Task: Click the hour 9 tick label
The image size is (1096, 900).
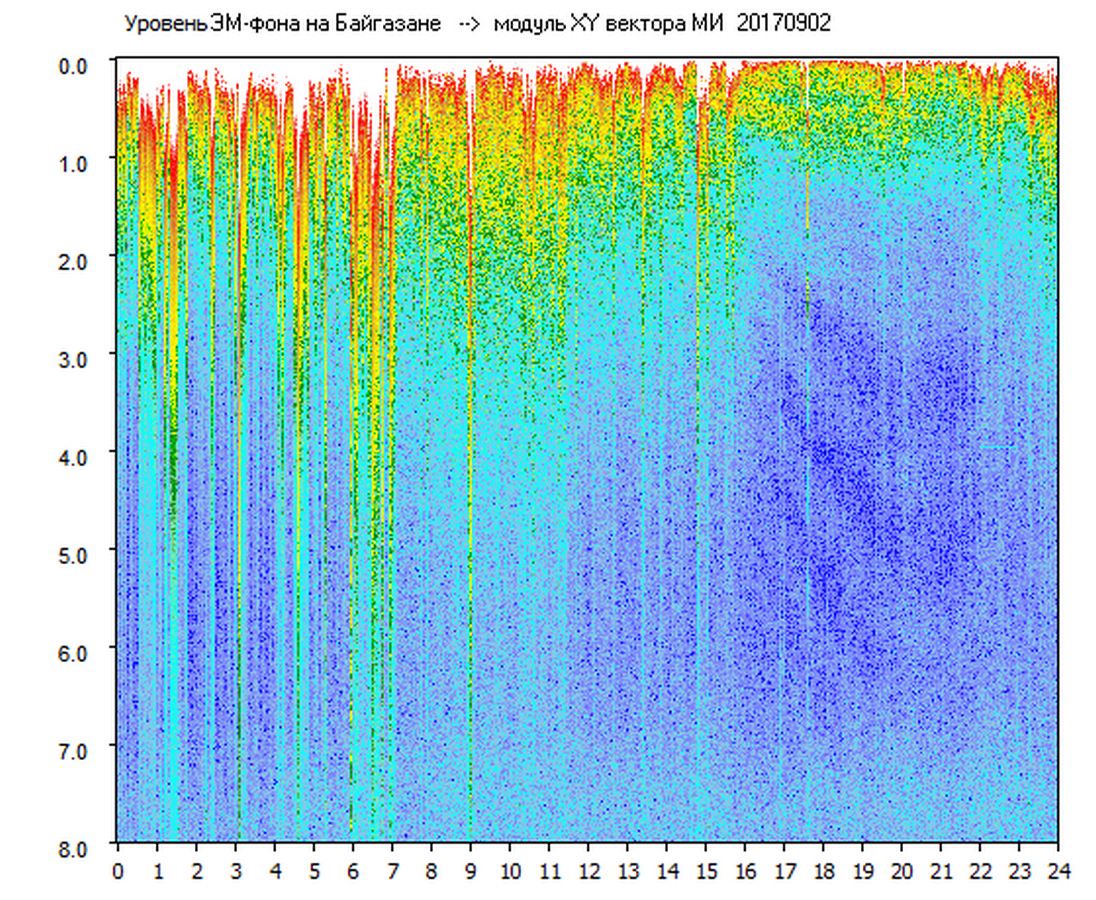Action: [471, 871]
